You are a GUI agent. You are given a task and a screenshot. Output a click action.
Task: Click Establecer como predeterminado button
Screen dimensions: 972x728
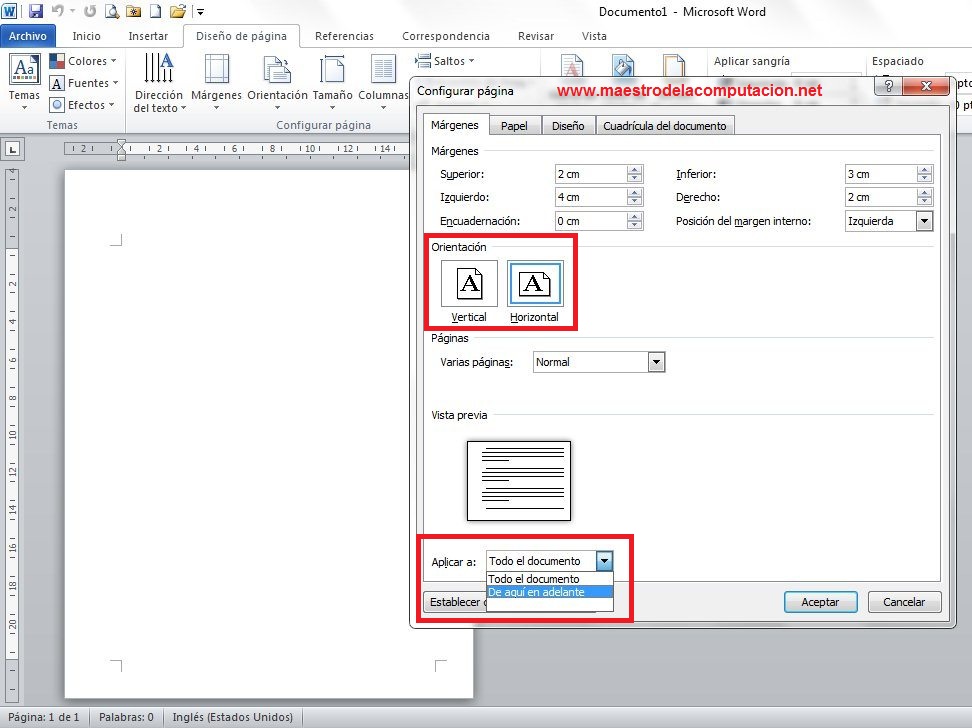tap(455, 602)
